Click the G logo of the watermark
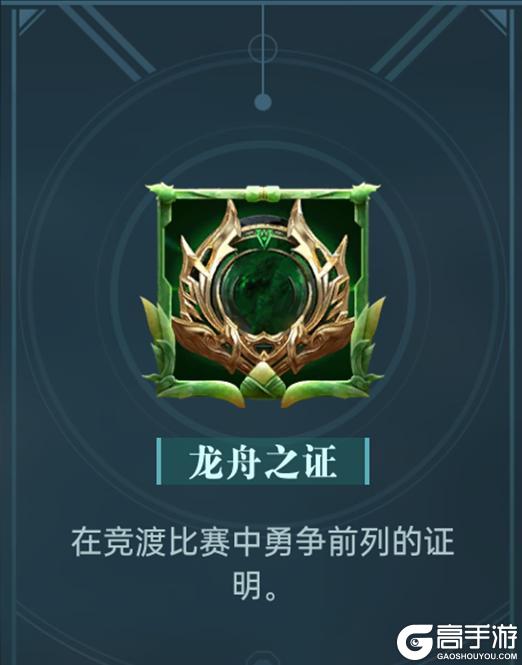This screenshot has width=522, height=665. [414, 642]
